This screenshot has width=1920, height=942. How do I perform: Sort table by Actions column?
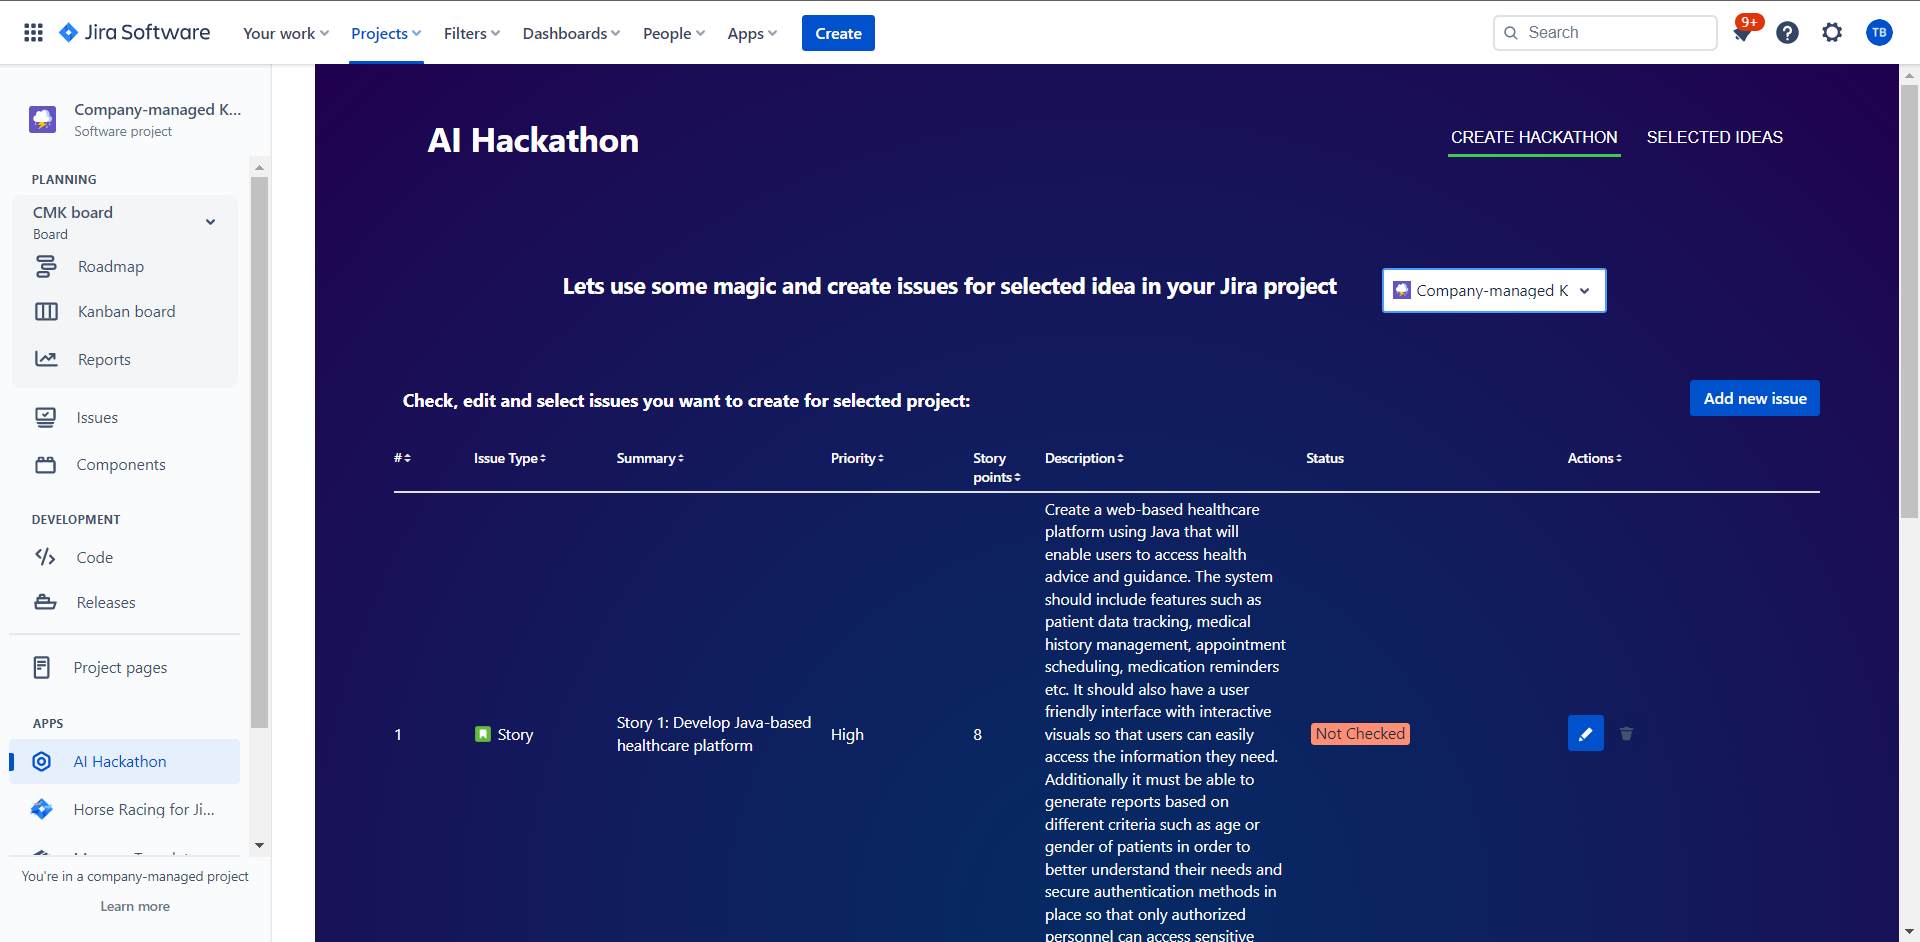click(1594, 458)
